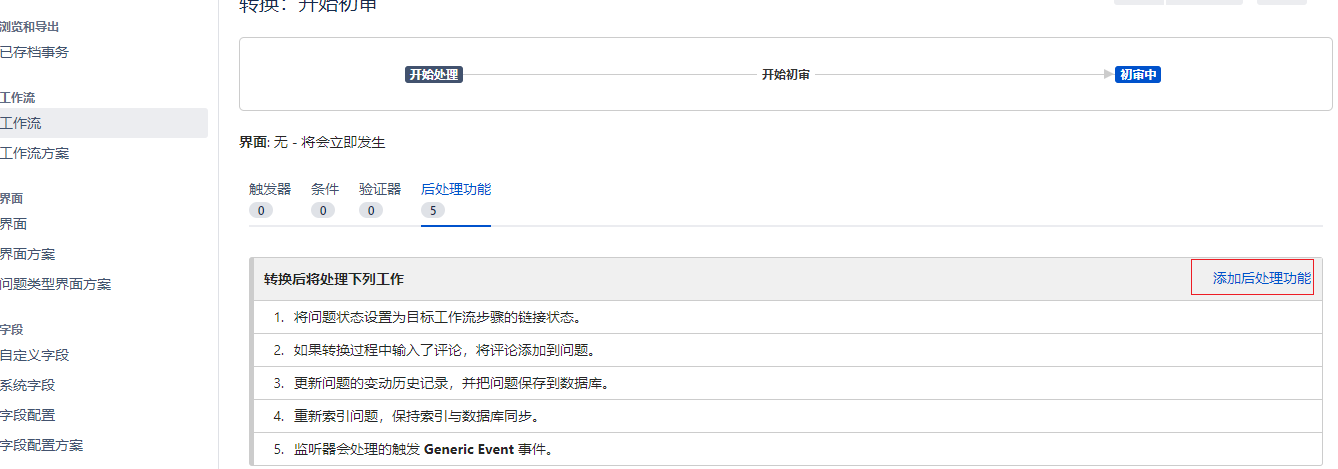Navigate to 界面方案 in the sidebar
1338x469 pixels.
(28, 254)
